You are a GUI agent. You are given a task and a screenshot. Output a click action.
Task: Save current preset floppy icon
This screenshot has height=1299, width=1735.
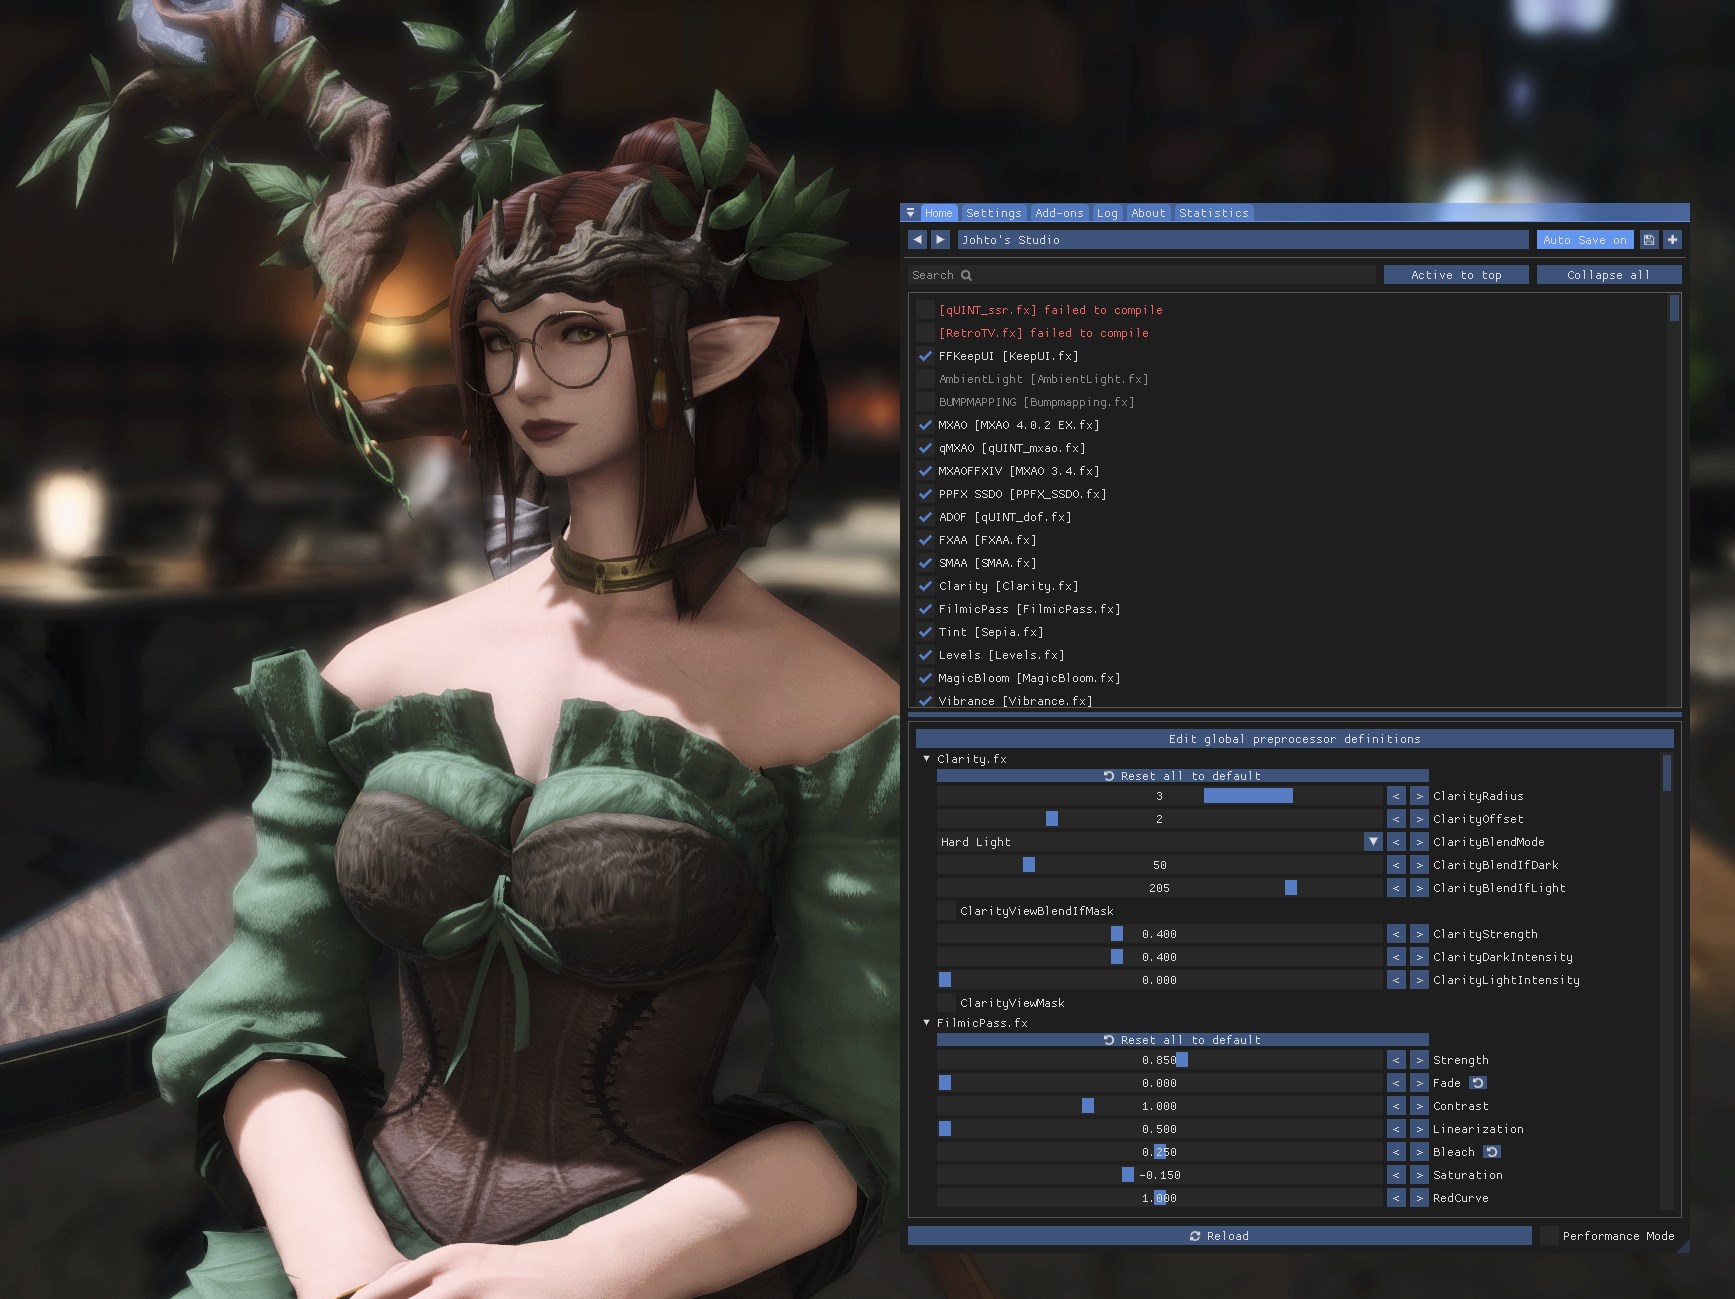point(1649,240)
